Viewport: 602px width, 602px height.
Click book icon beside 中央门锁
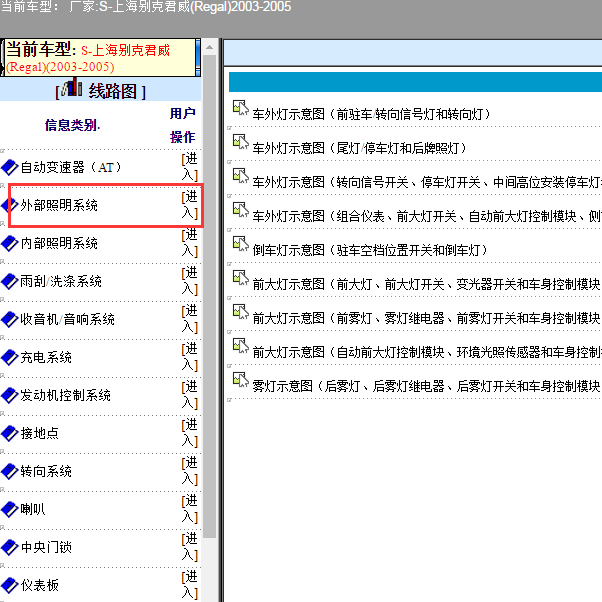10,547
